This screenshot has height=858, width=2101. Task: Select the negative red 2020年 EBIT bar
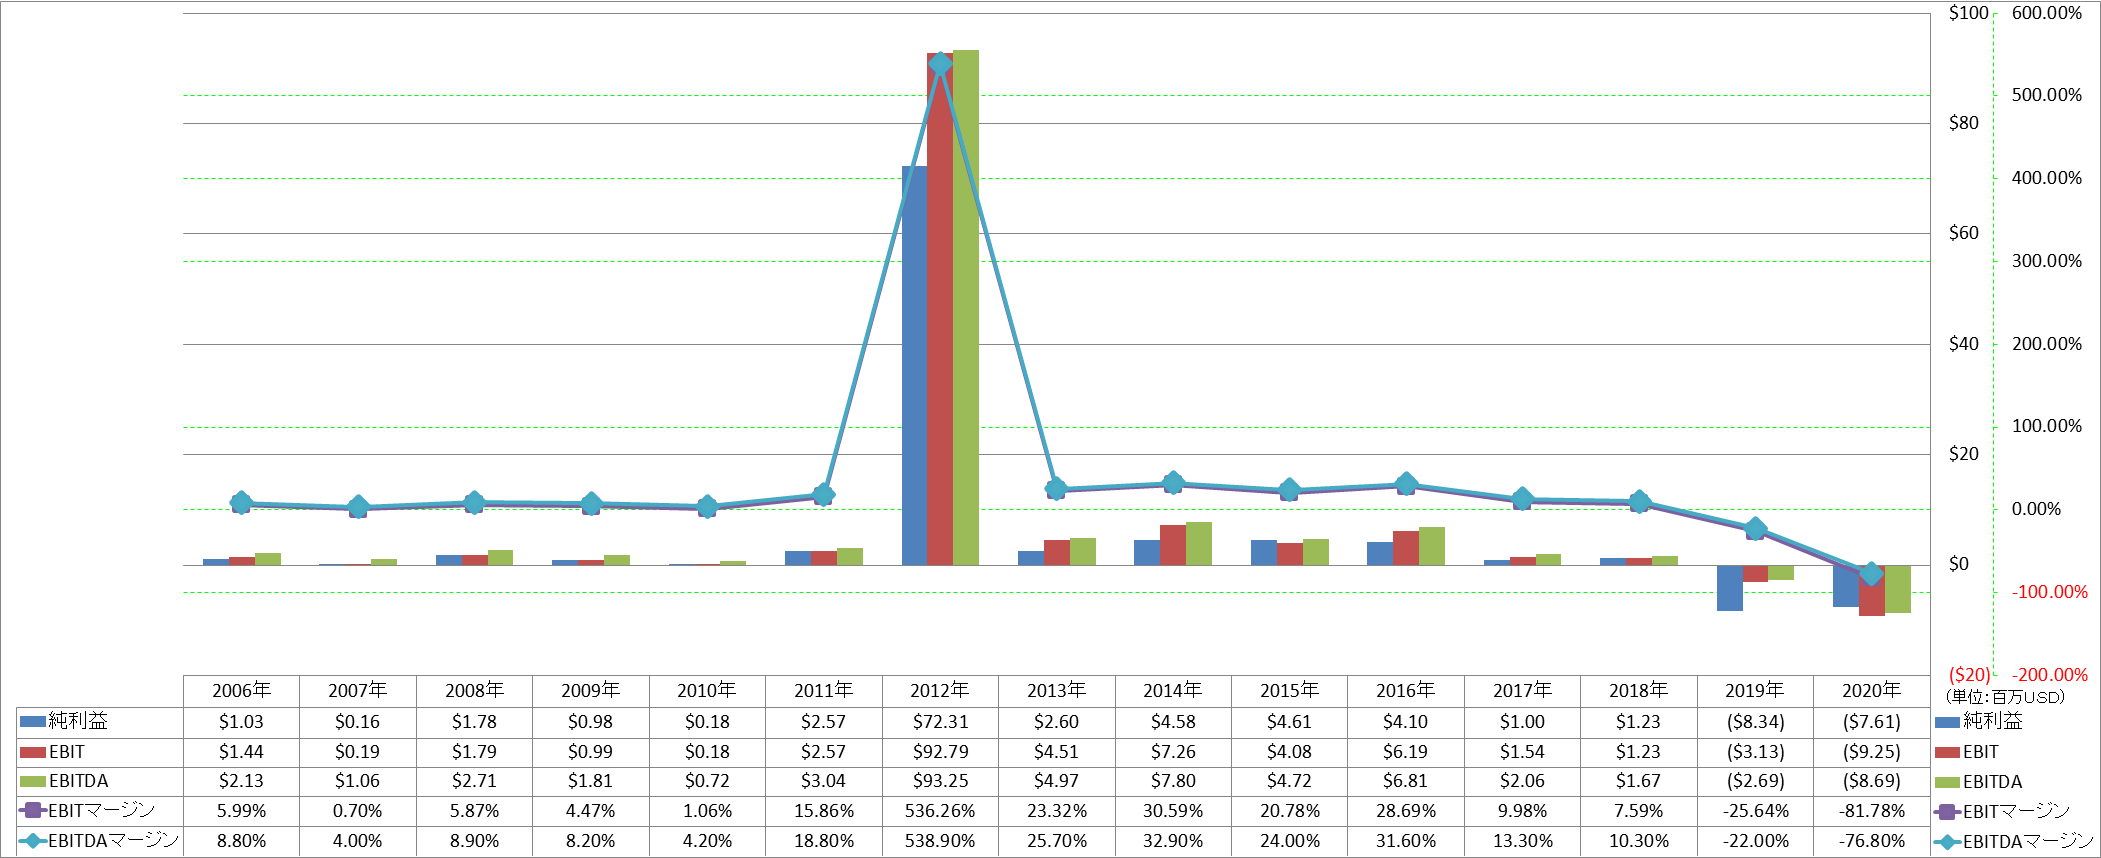(1872, 590)
